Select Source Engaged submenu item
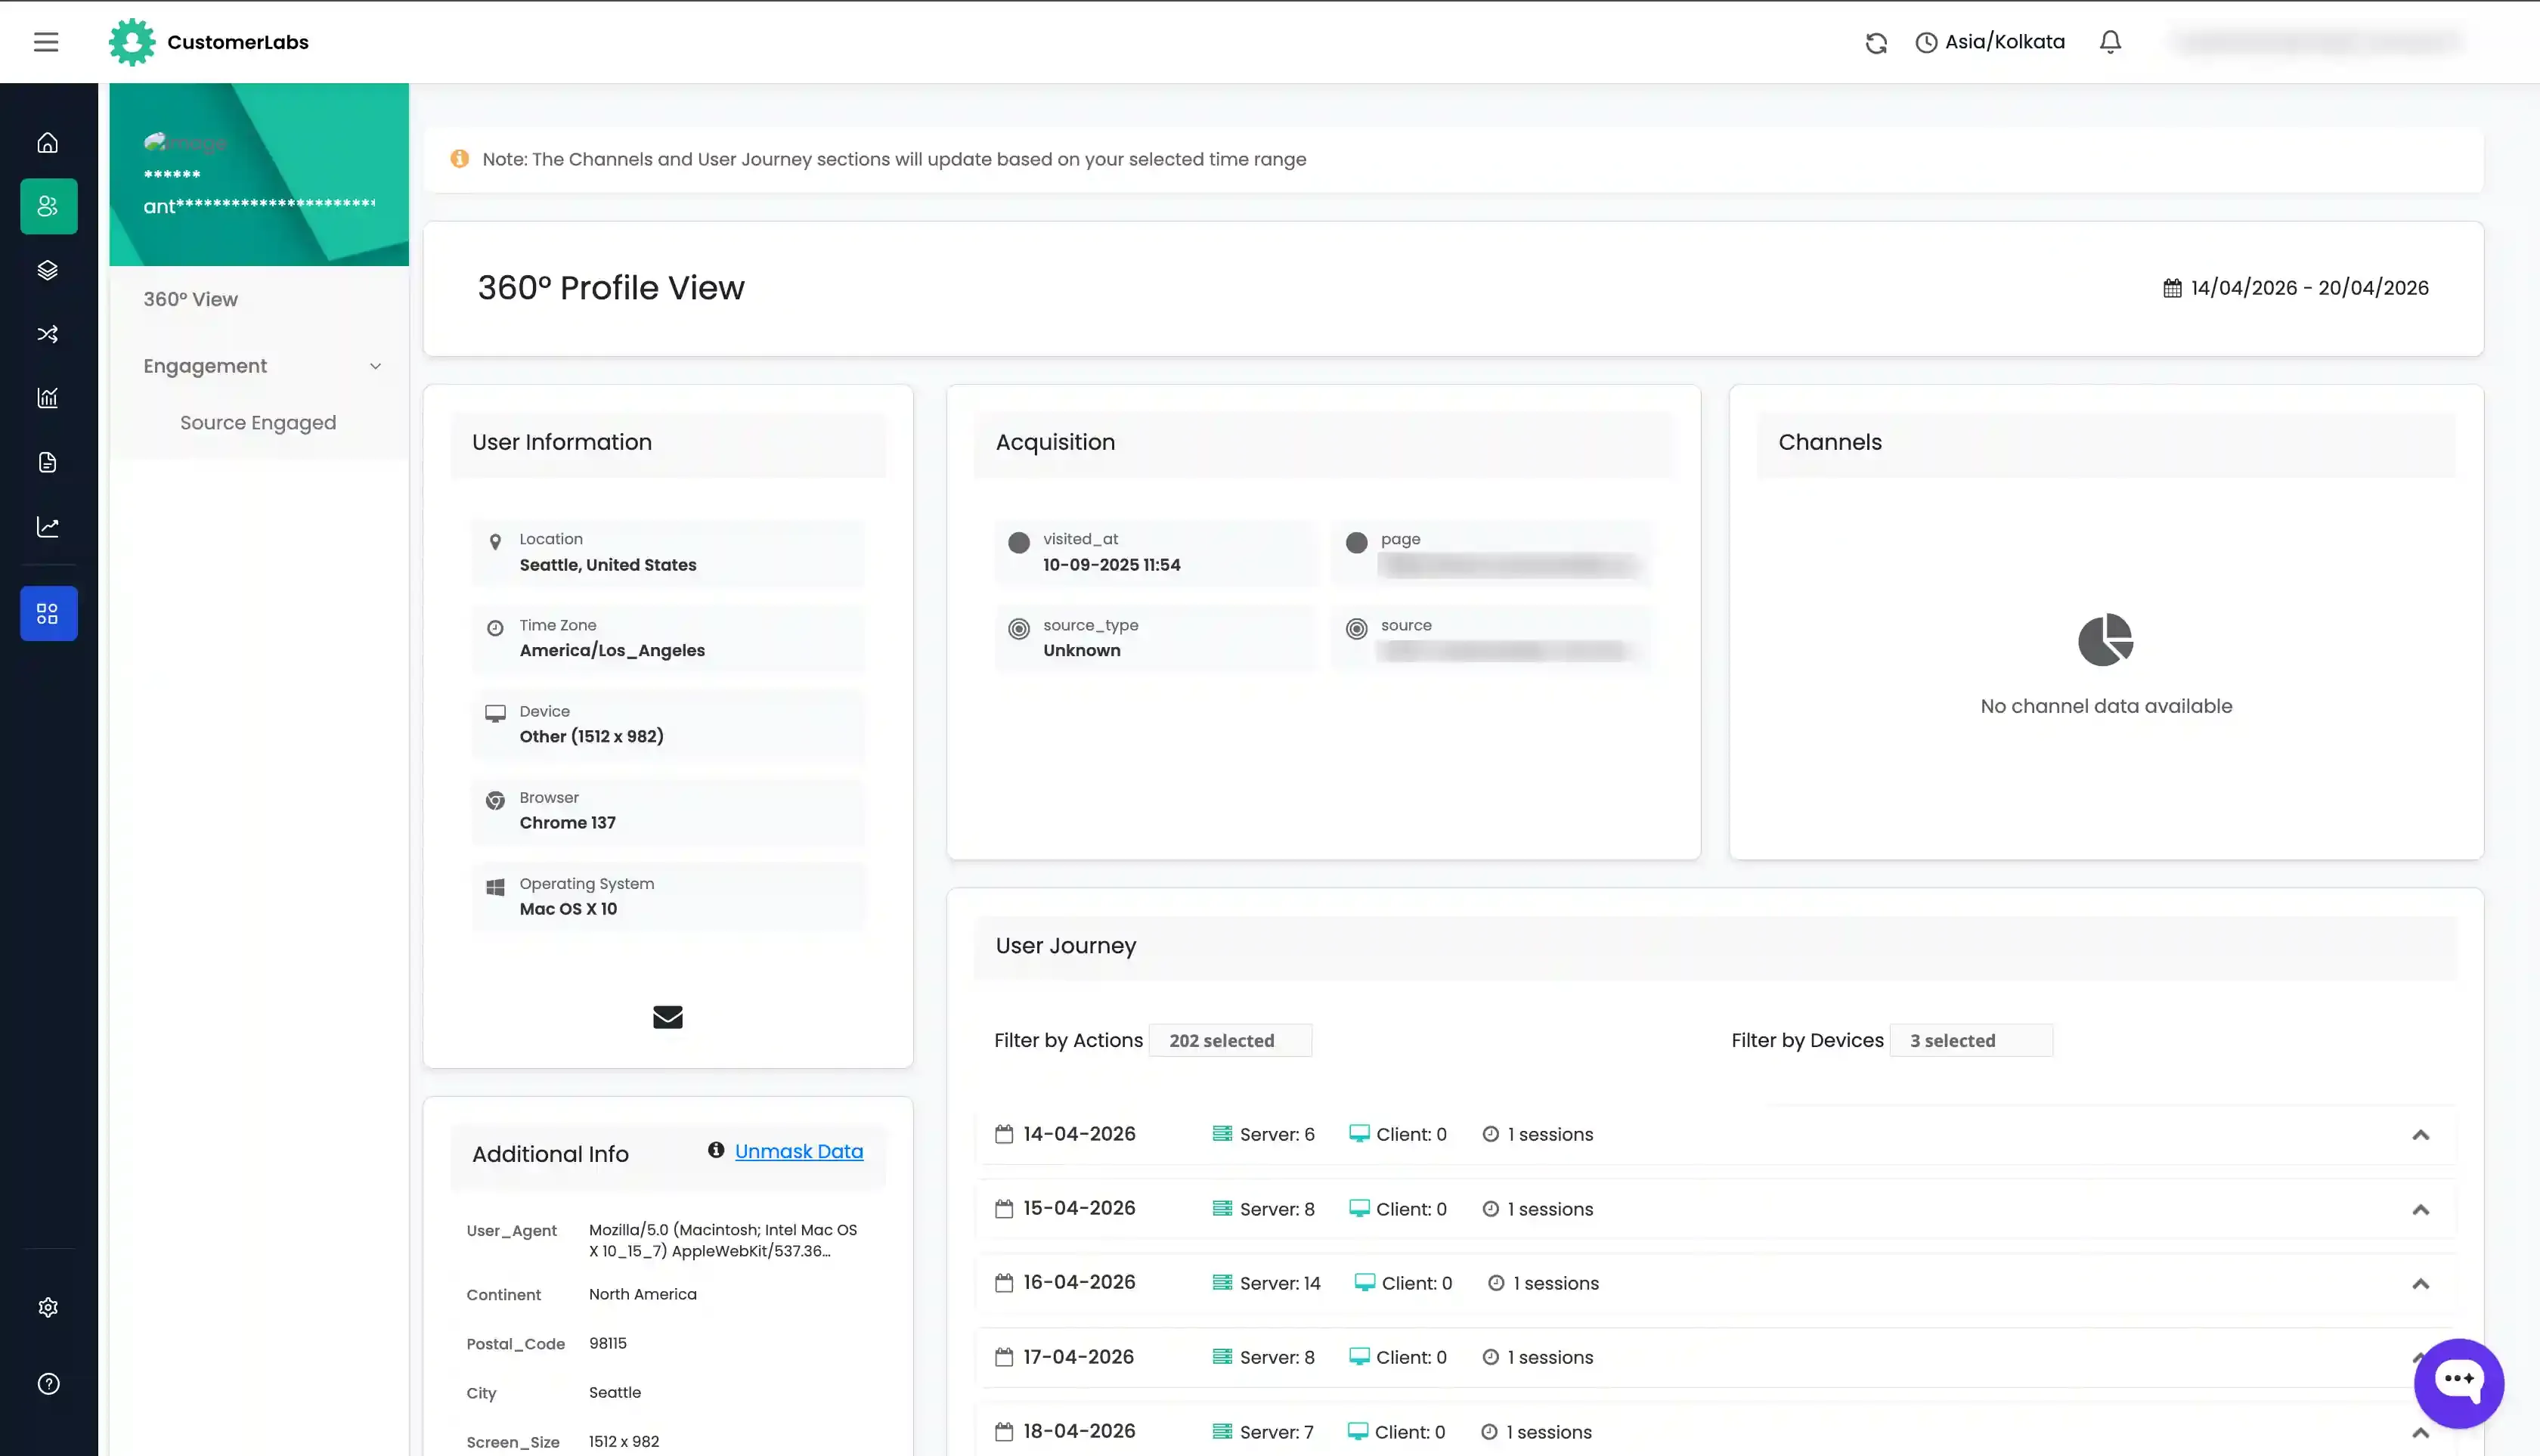The height and width of the screenshot is (1456, 2540). click(x=258, y=423)
